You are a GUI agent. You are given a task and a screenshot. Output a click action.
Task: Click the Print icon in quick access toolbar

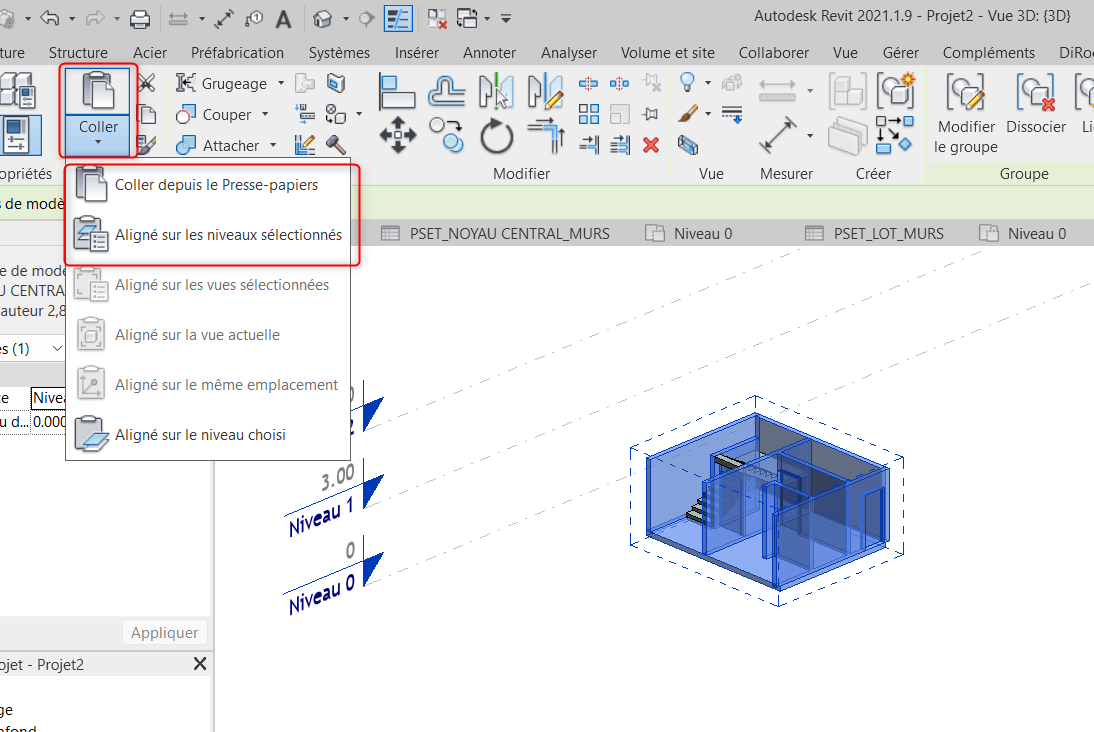(140, 18)
